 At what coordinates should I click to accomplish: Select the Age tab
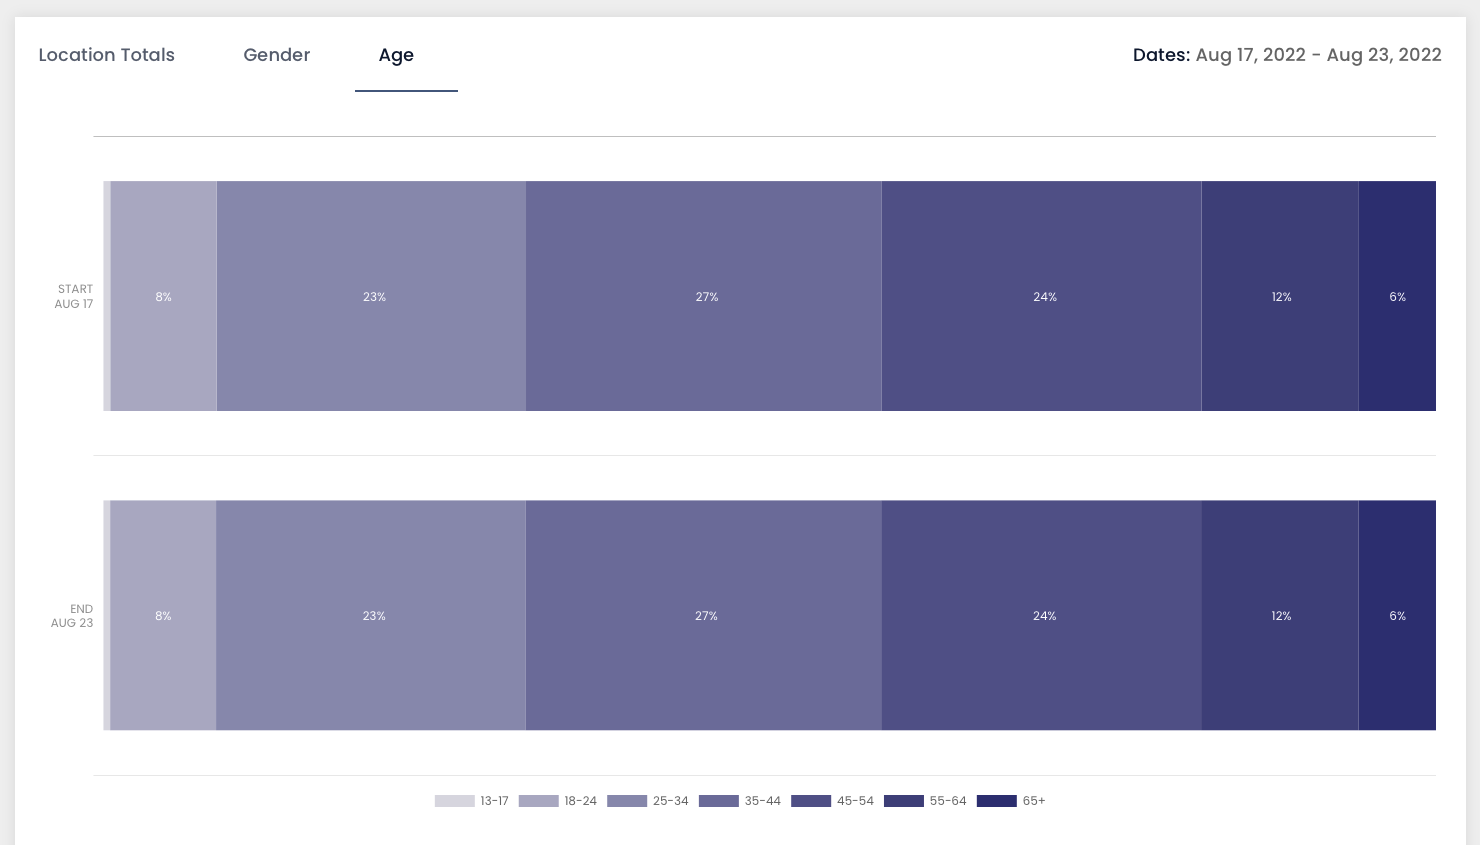point(396,55)
